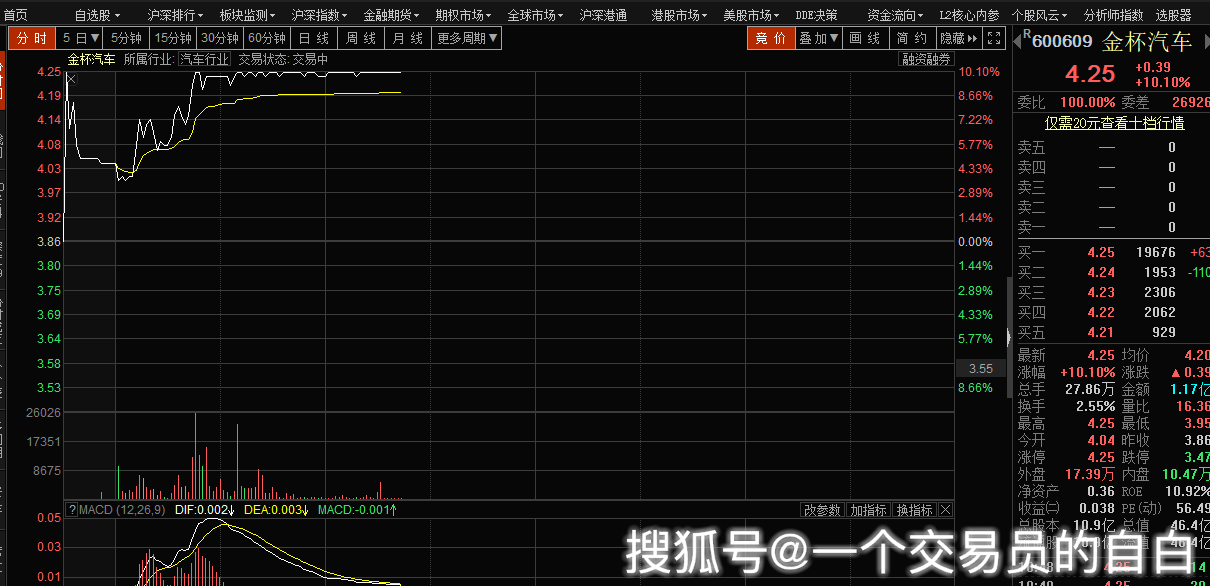Open the 个股风云 menu
Image resolution: width=1210 pixels, height=586 pixels.
tap(1039, 15)
